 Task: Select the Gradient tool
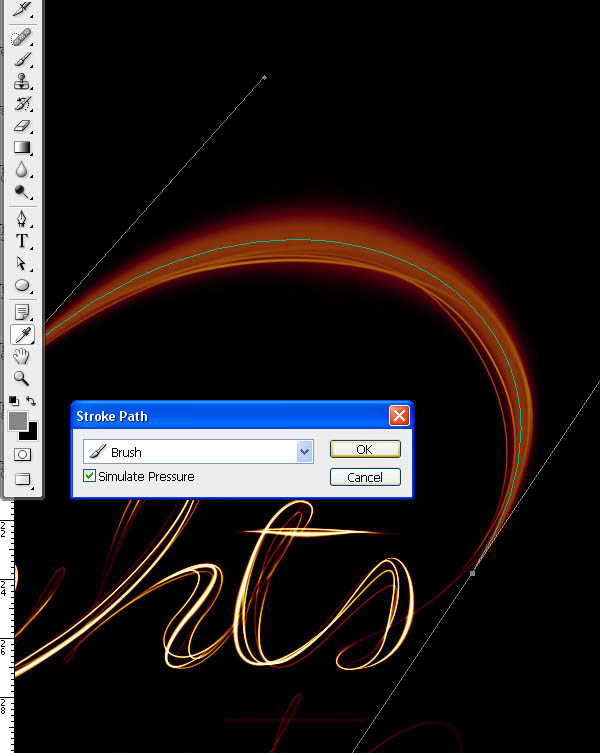coord(21,148)
